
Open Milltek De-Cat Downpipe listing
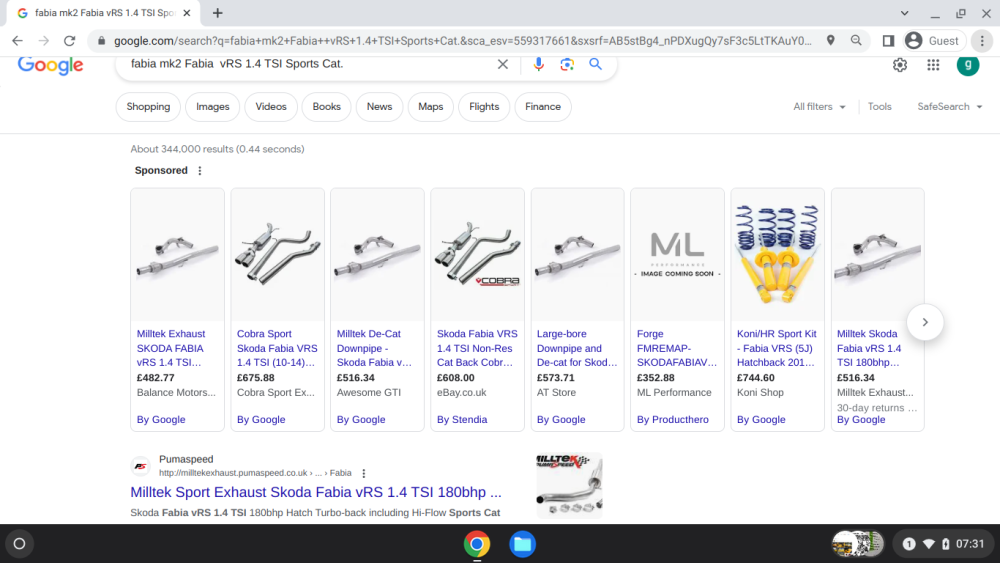click(x=374, y=348)
